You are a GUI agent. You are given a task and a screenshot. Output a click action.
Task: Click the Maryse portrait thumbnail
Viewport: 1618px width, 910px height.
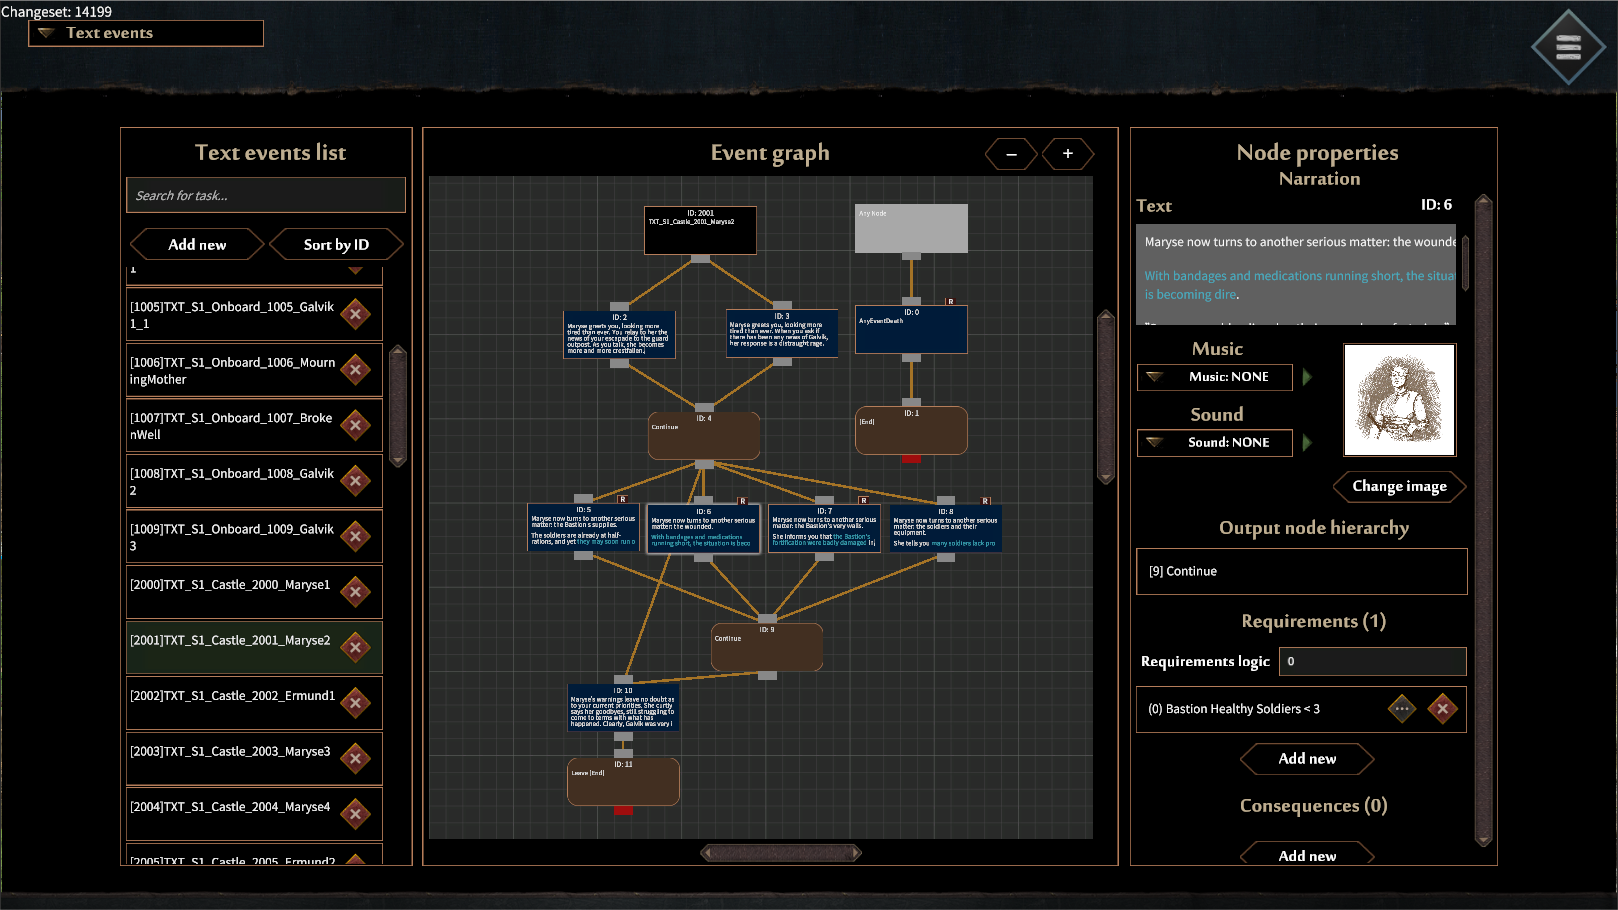click(1399, 400)
